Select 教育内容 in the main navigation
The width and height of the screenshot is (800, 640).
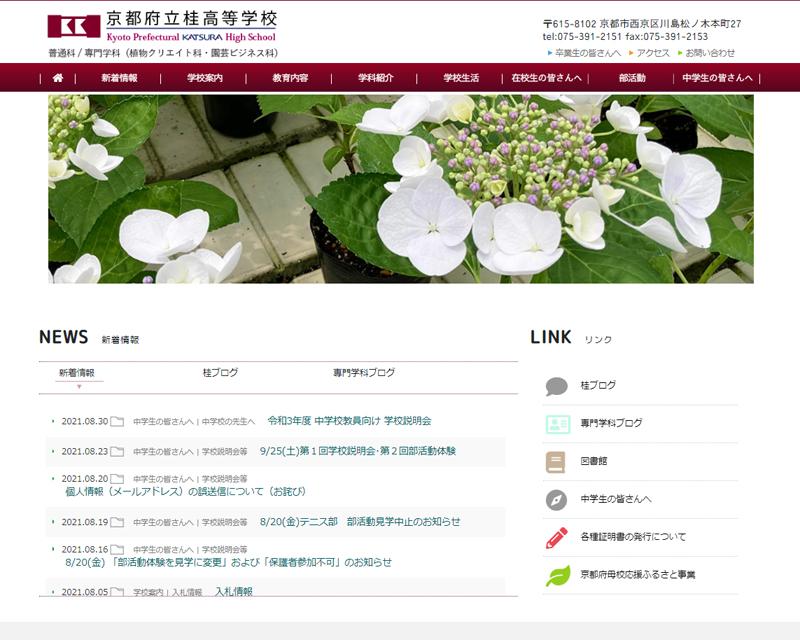coord(290,78)
